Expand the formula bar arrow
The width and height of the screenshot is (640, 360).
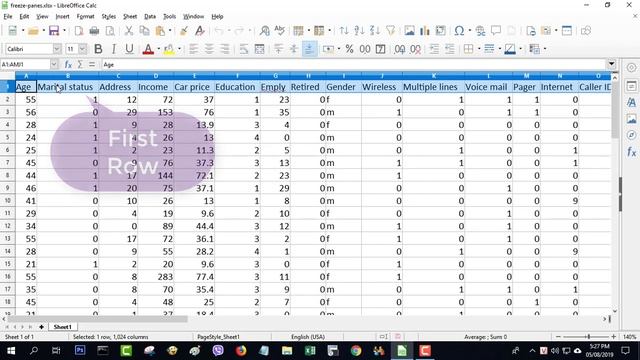pyautogui.click(x=611, y=64)
